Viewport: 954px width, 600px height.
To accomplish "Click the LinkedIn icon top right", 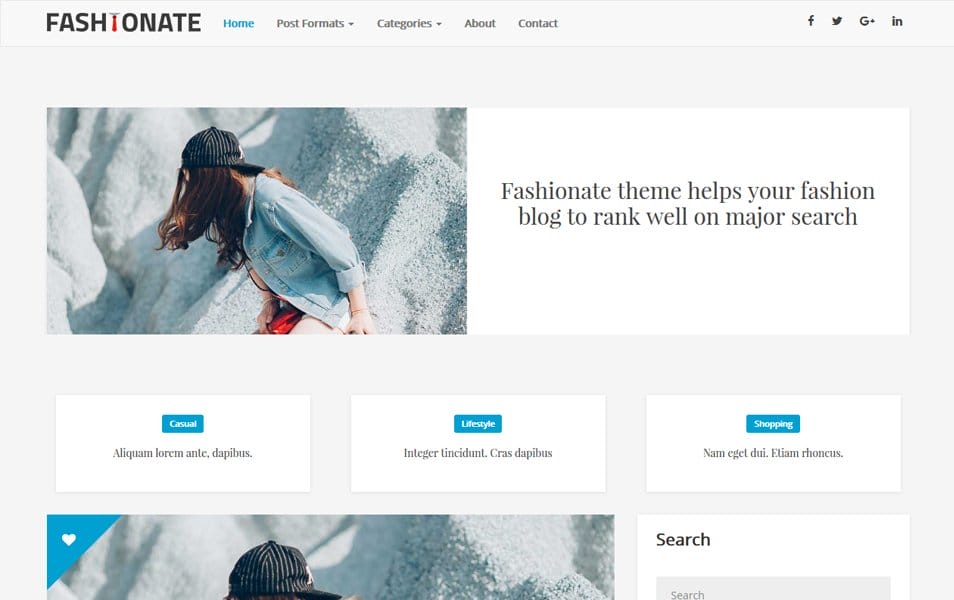I will coord(896,20).
